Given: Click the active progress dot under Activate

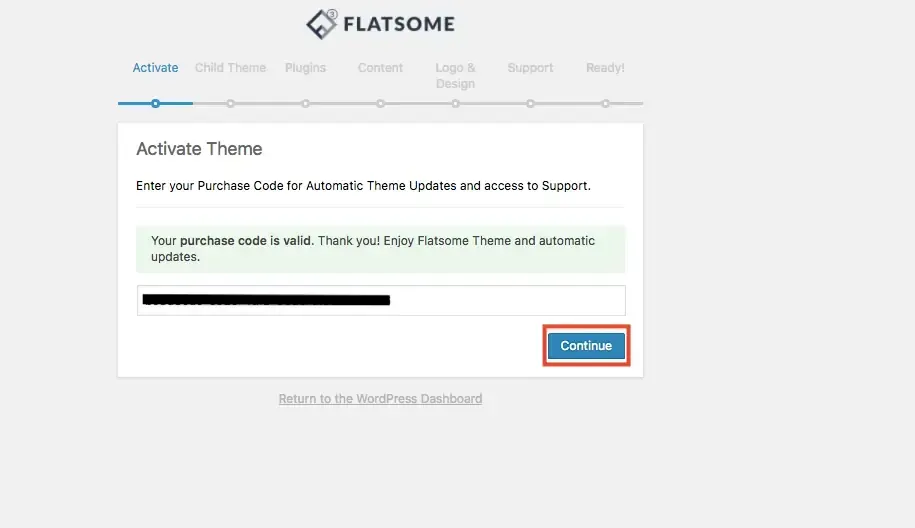Looking at the screenshot, I should coord(155,104).
